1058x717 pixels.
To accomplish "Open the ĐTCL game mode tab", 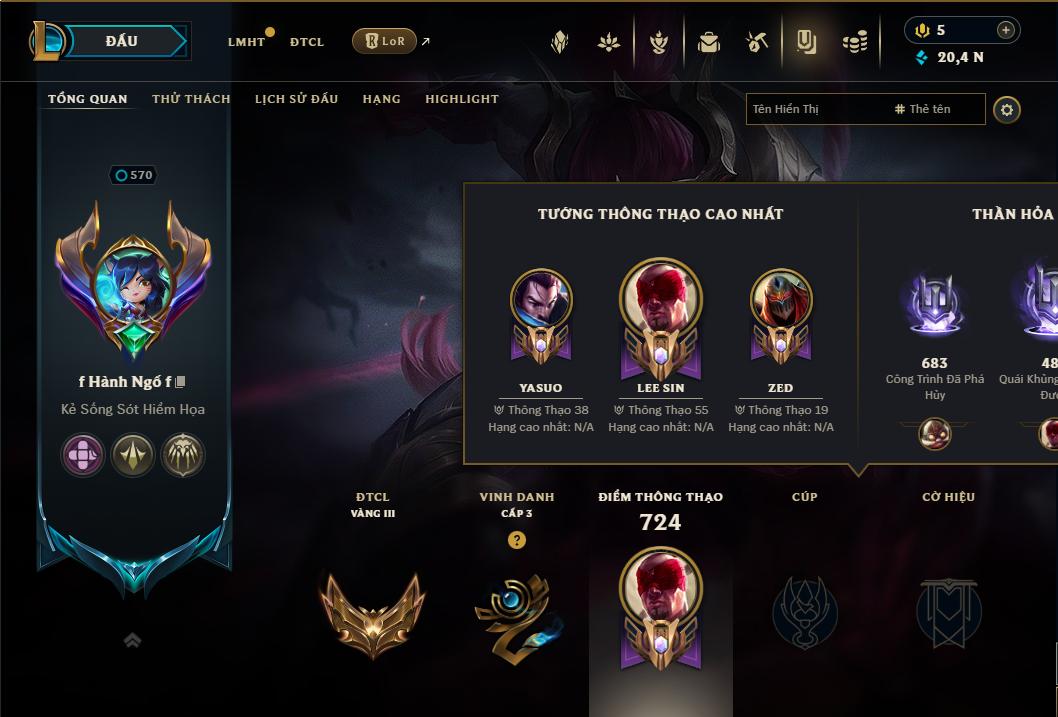I will click(307, 42).
